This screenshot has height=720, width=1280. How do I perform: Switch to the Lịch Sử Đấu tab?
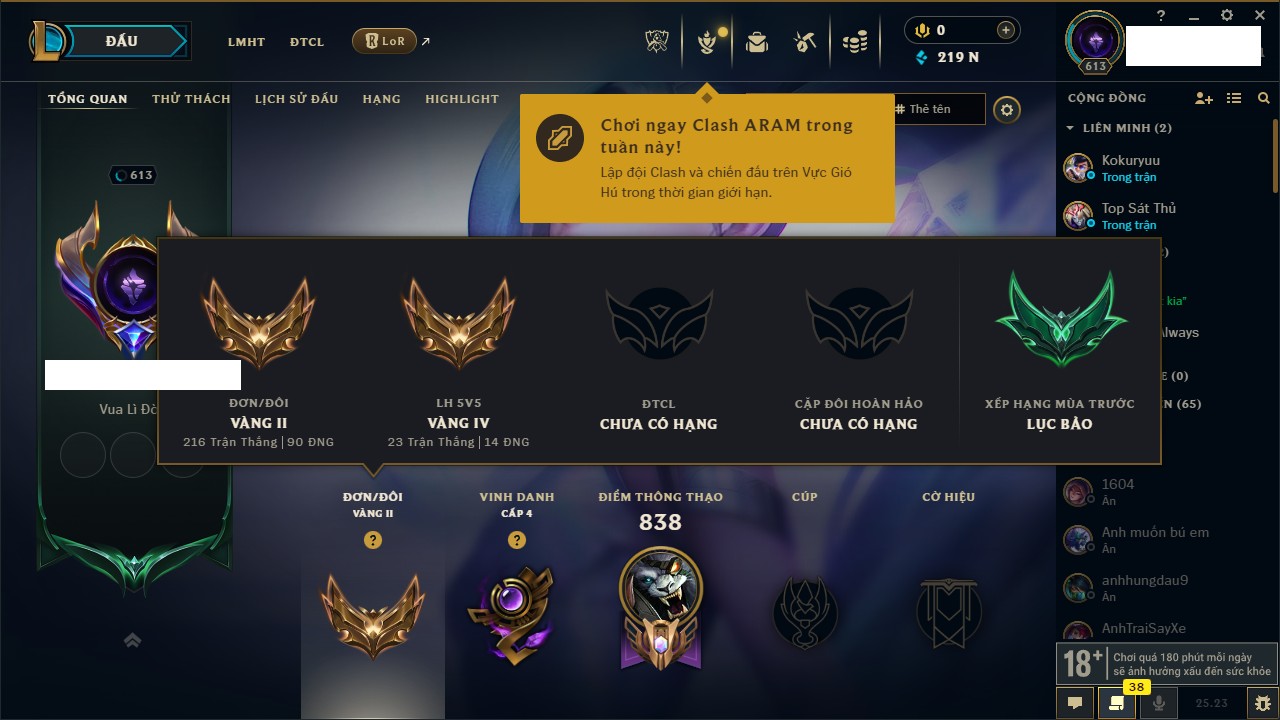coord(296,99)
